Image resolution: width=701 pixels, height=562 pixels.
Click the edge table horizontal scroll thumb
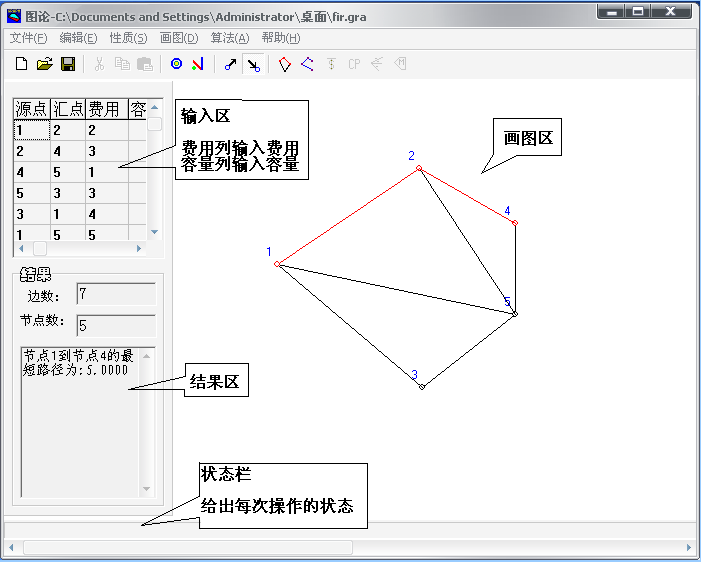coord(40,249)
